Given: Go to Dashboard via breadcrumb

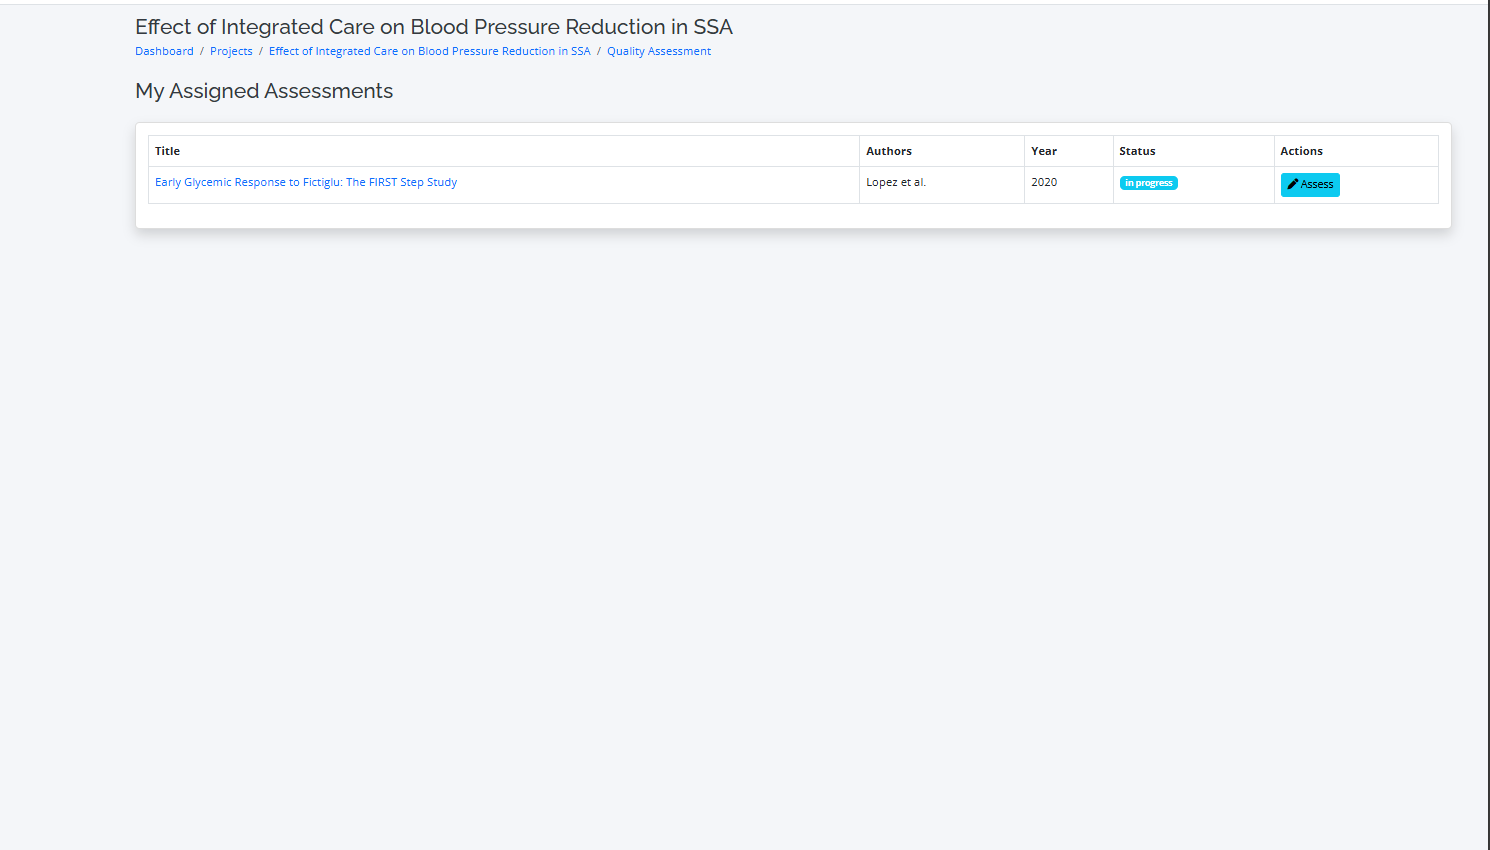Looking at the screenshot, I should pos(164,51).
